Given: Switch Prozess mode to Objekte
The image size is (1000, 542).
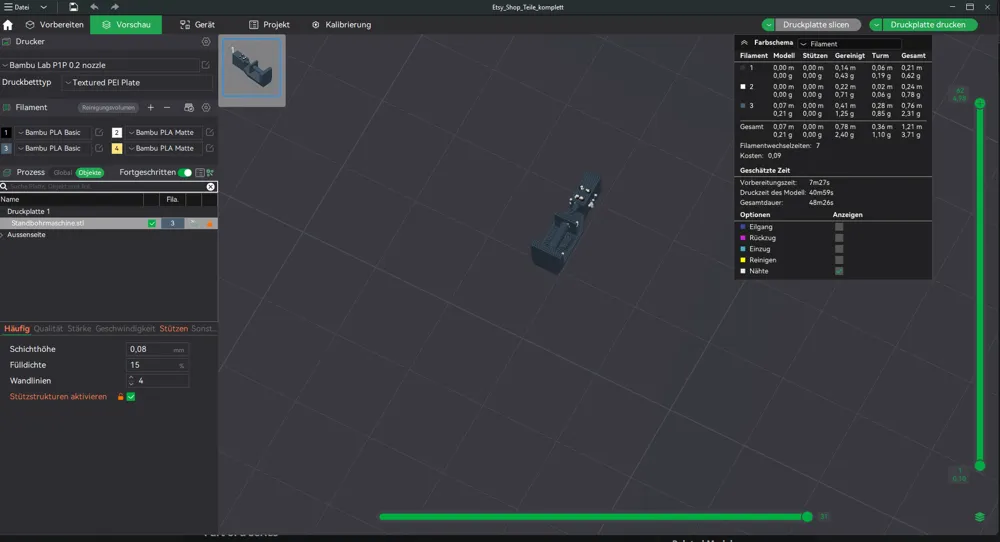Looking at the screenshot, I should coord(90,173).
